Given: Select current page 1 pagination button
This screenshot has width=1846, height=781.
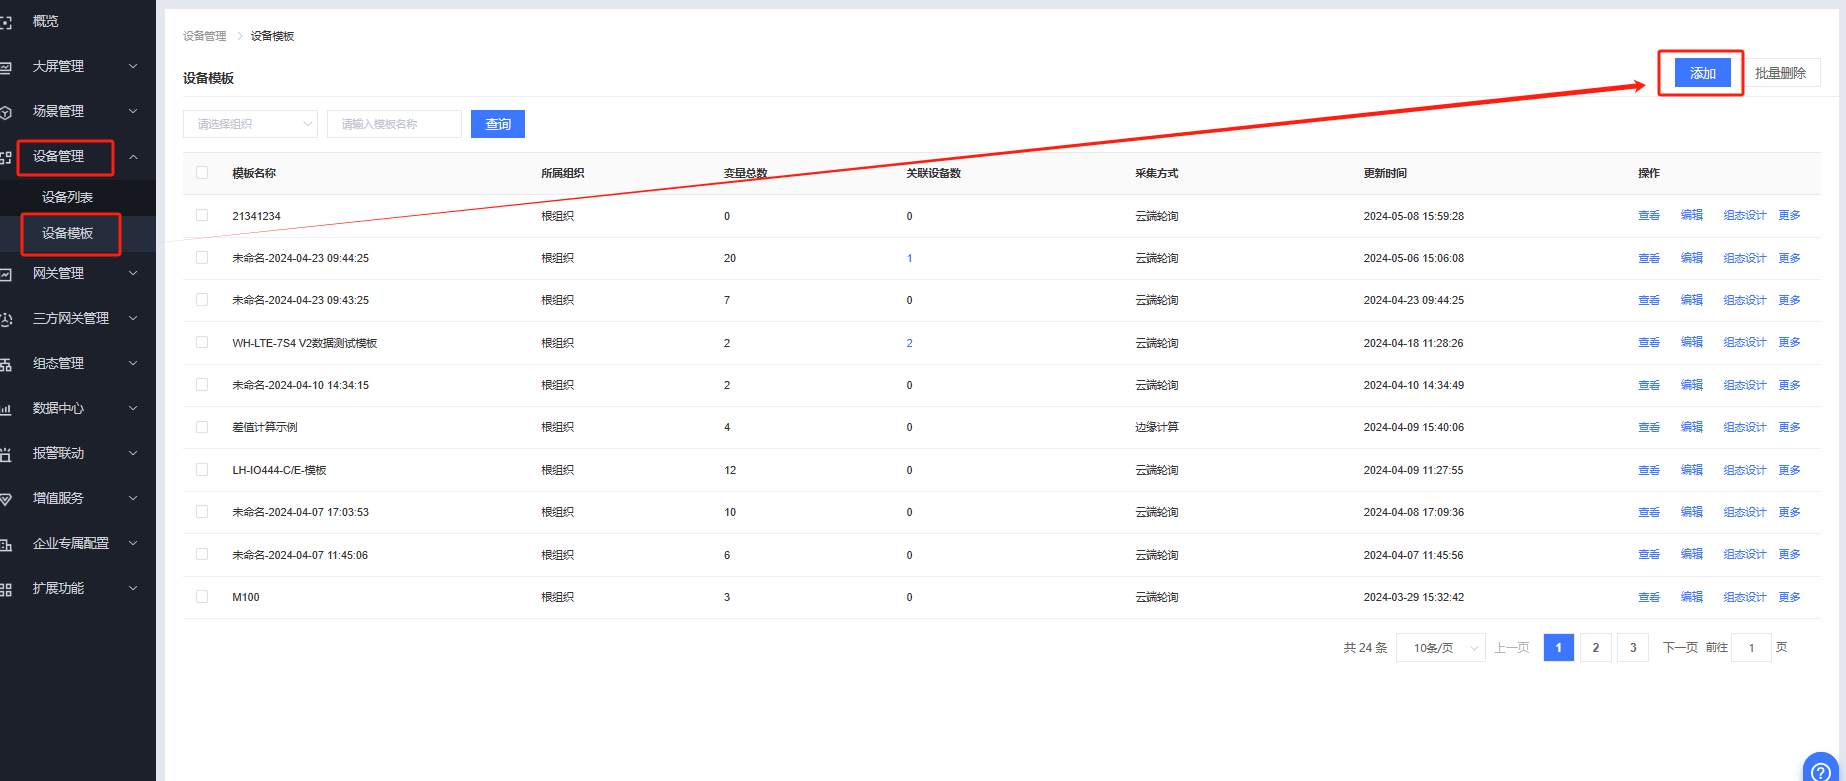Looking at the screenshot, I should 1558,648.
